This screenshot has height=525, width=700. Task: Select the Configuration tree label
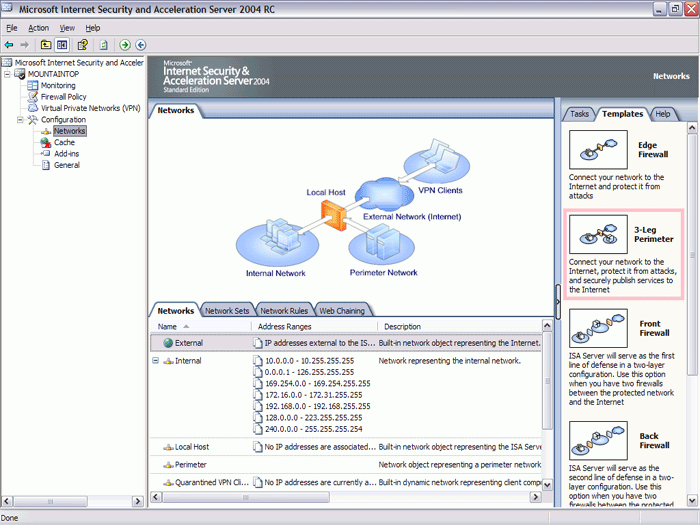63,120
